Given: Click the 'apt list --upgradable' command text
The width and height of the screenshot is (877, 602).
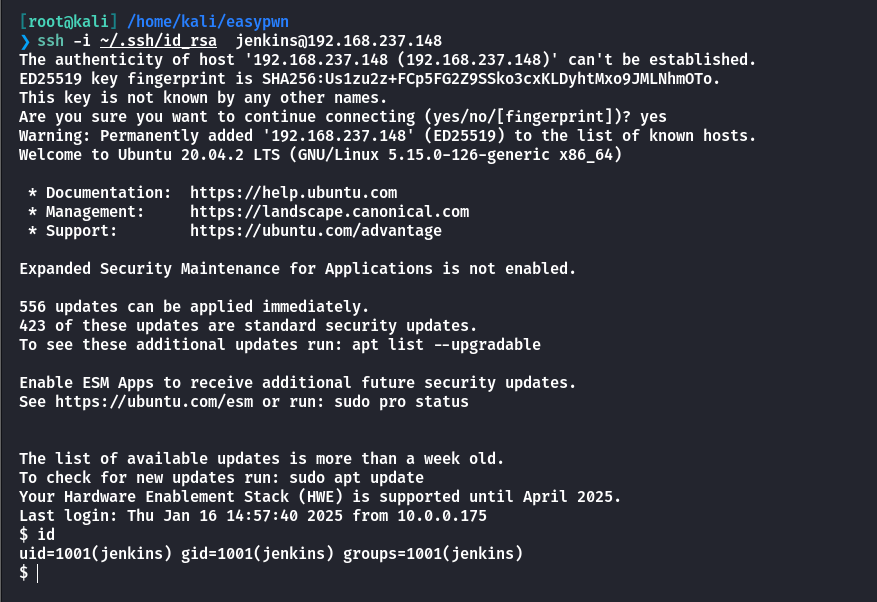Looking at the screenshot, I should tap(446, 345).
